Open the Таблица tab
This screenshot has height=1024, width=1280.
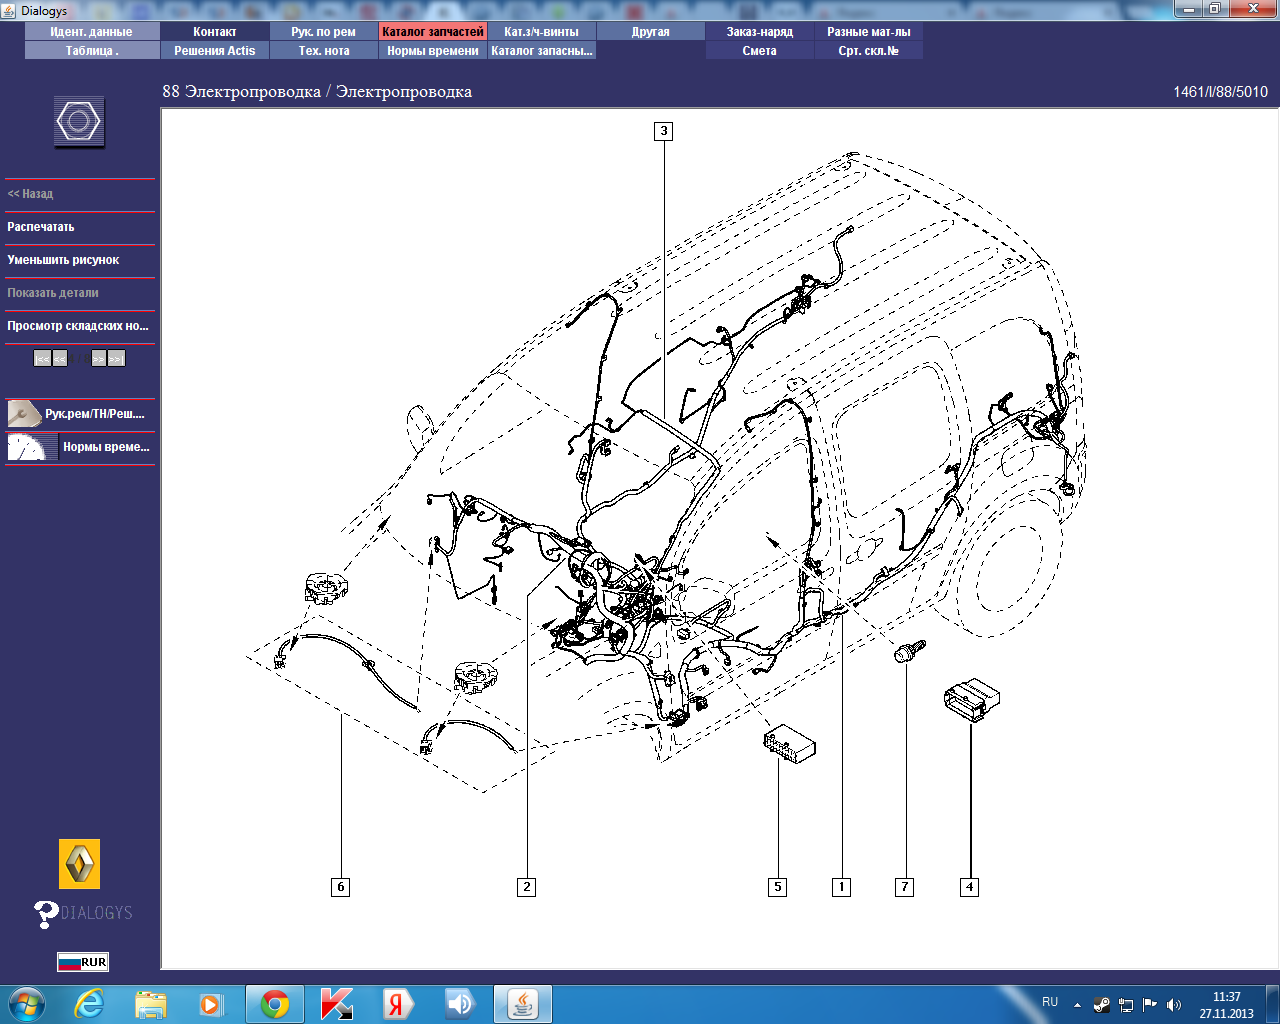92,51
